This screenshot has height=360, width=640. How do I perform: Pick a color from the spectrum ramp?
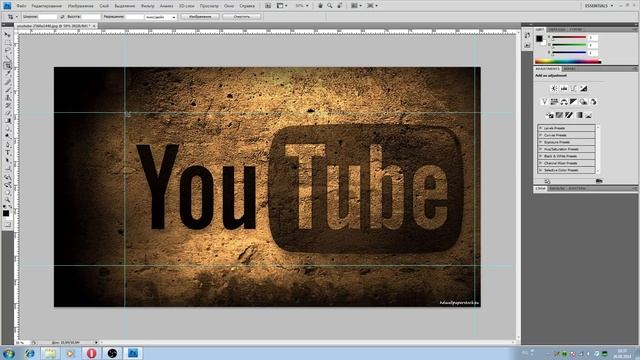click(568, 62)
